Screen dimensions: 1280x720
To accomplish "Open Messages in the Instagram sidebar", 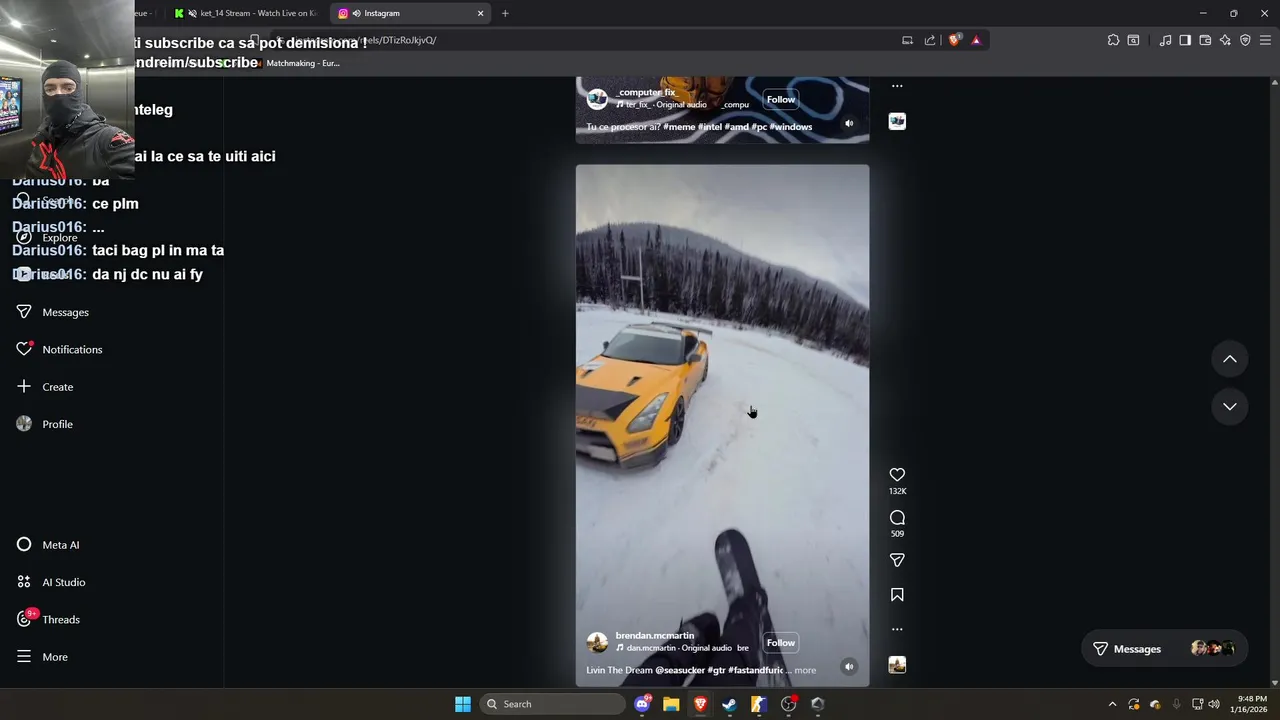I will [53, 312].
